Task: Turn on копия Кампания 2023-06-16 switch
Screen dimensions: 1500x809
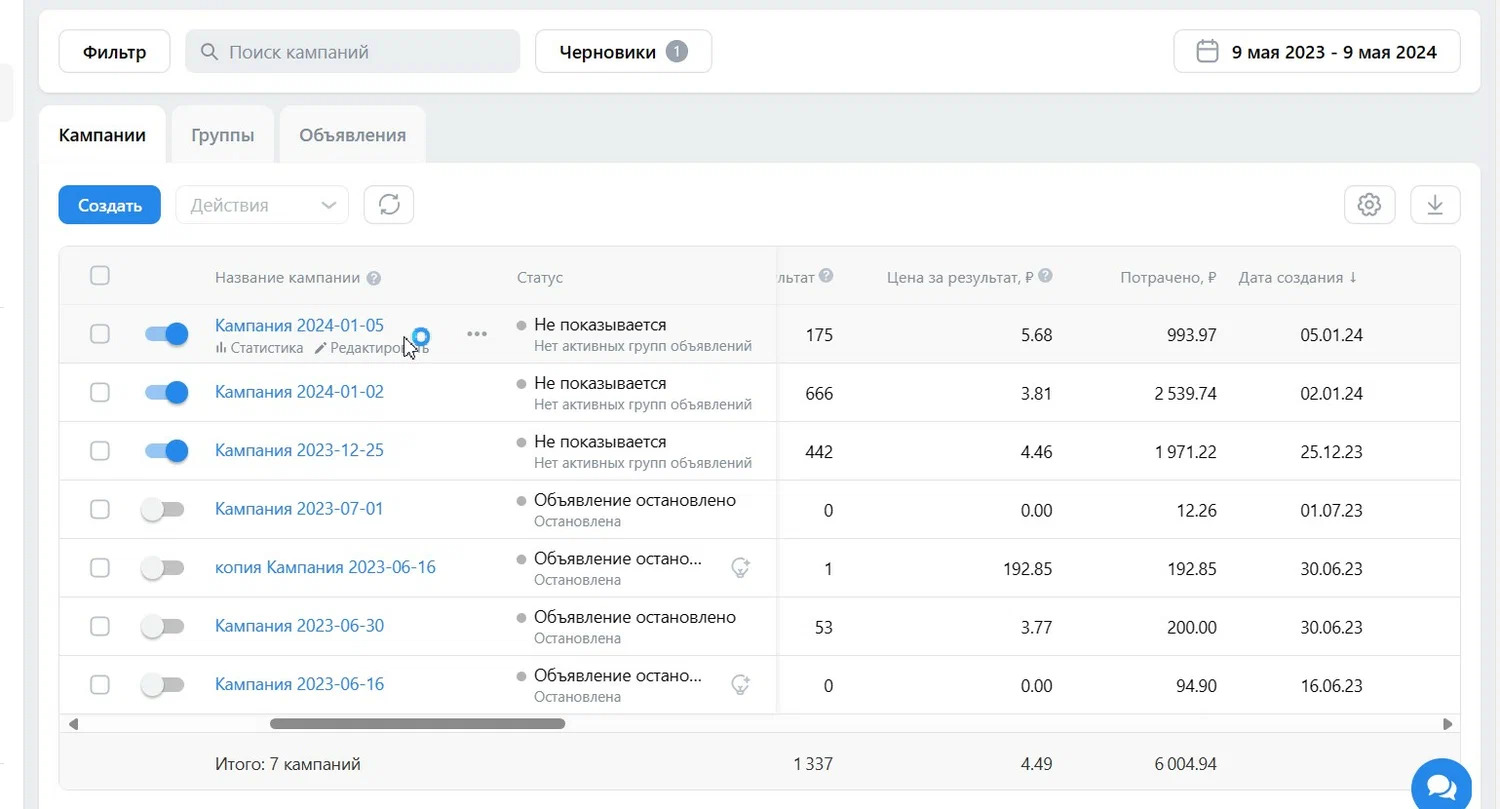Action: pyautogui.click(x=163, y=568)
